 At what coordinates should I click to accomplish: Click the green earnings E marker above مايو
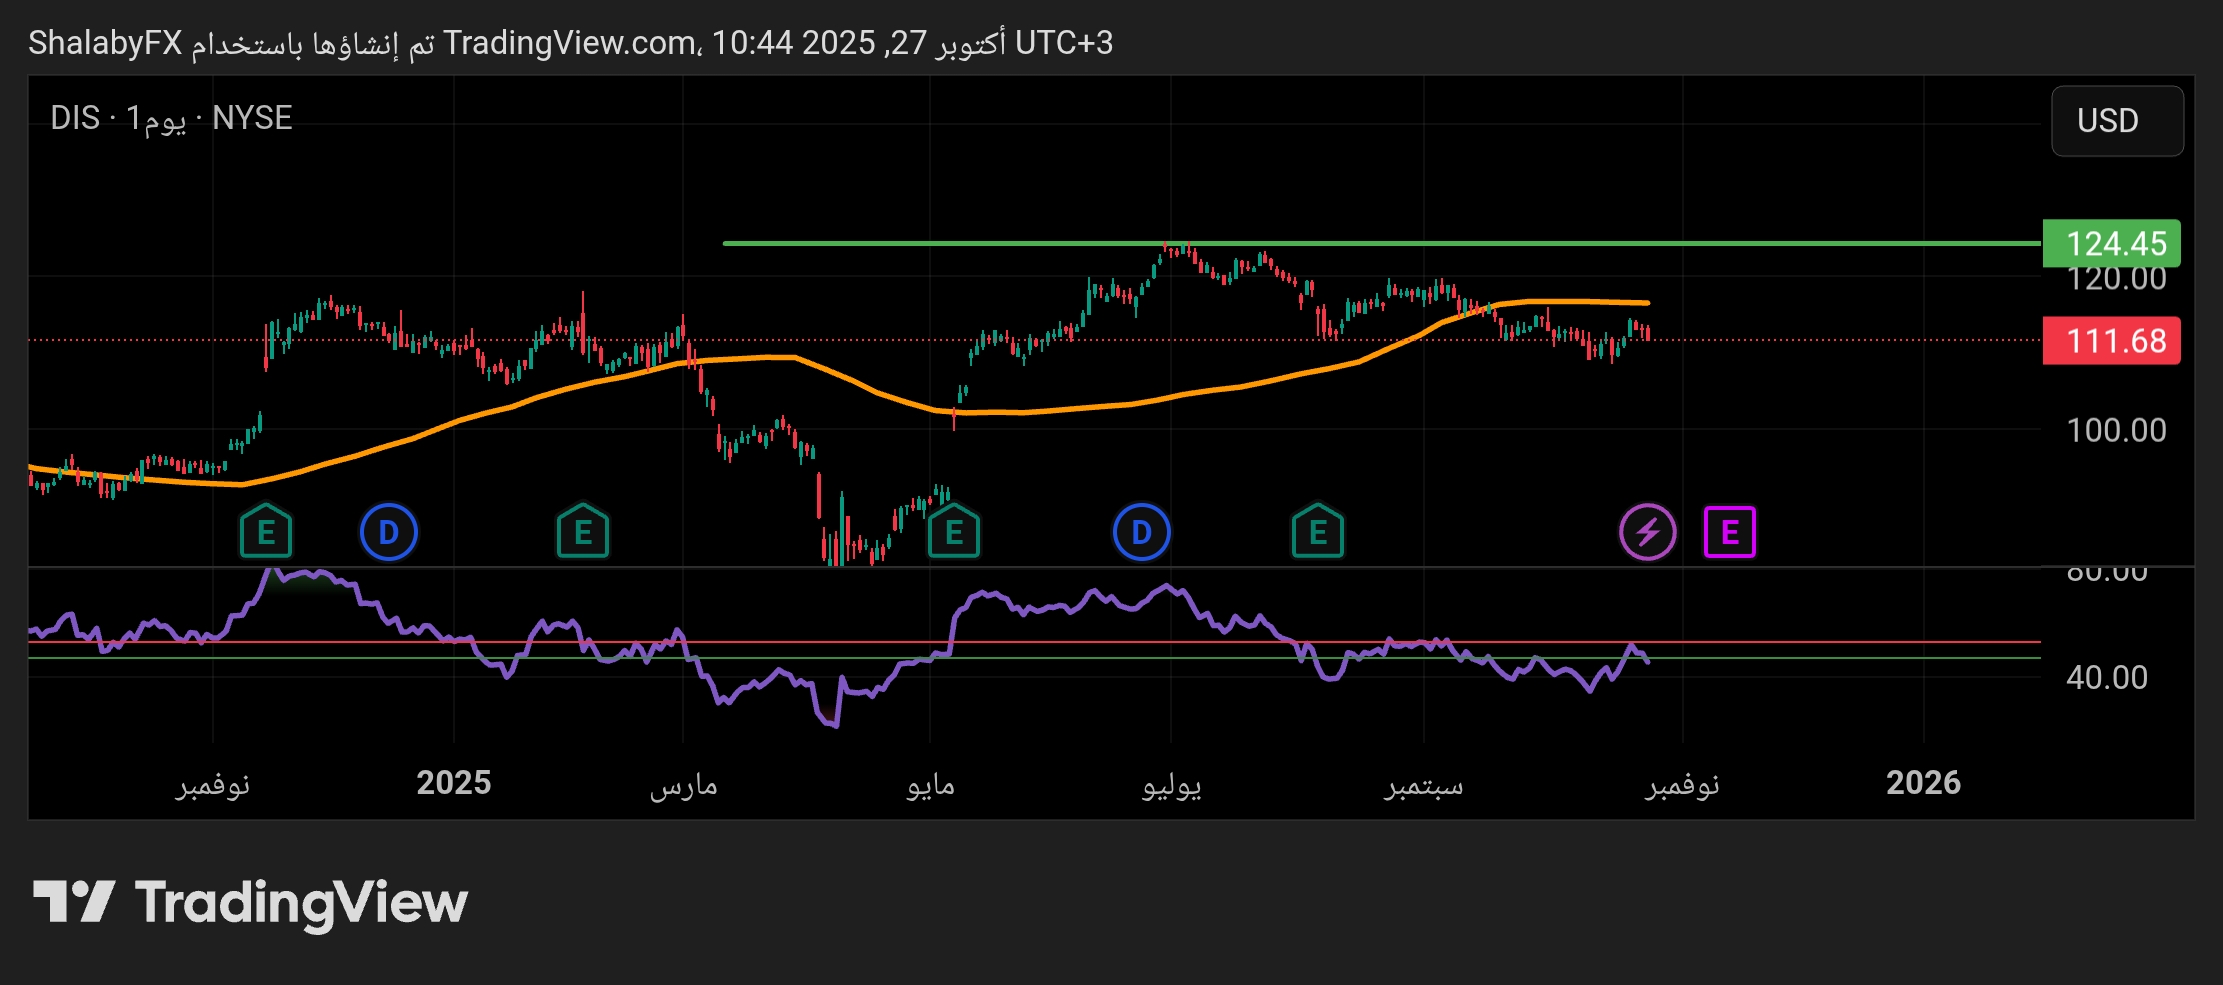[954, 532]
